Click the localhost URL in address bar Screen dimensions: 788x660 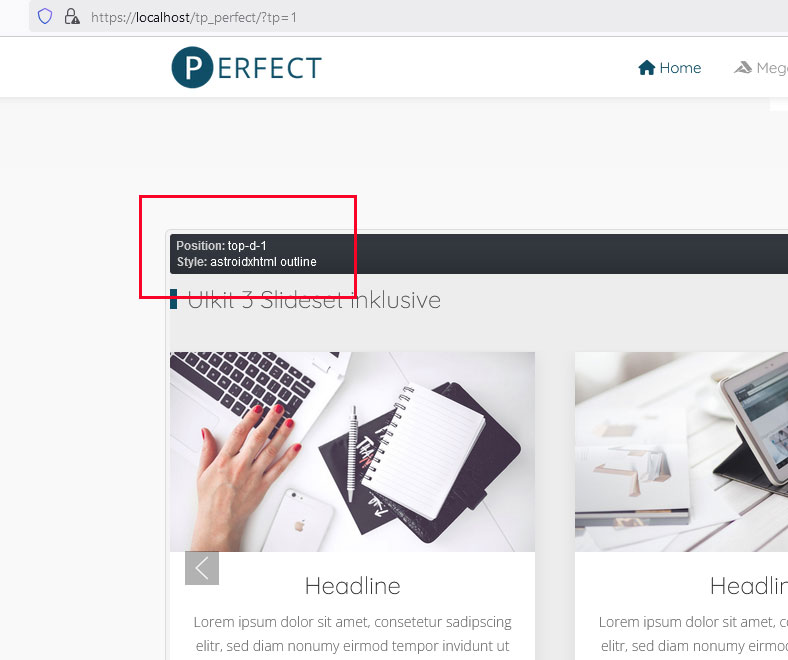coord(193,18)
